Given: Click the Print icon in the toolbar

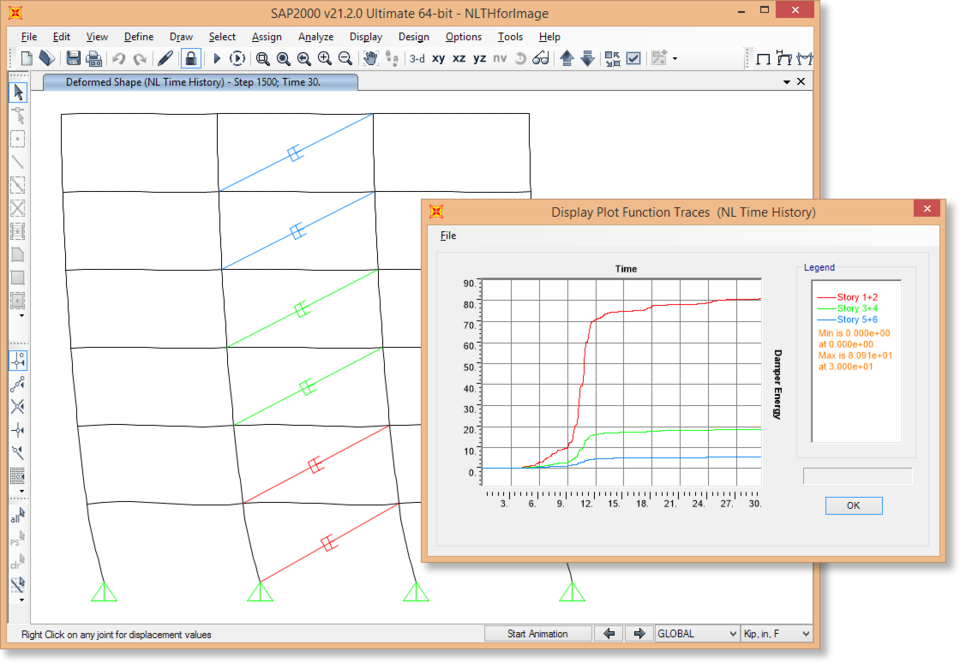Looking at the screenshot, I should tap(93, 59).
